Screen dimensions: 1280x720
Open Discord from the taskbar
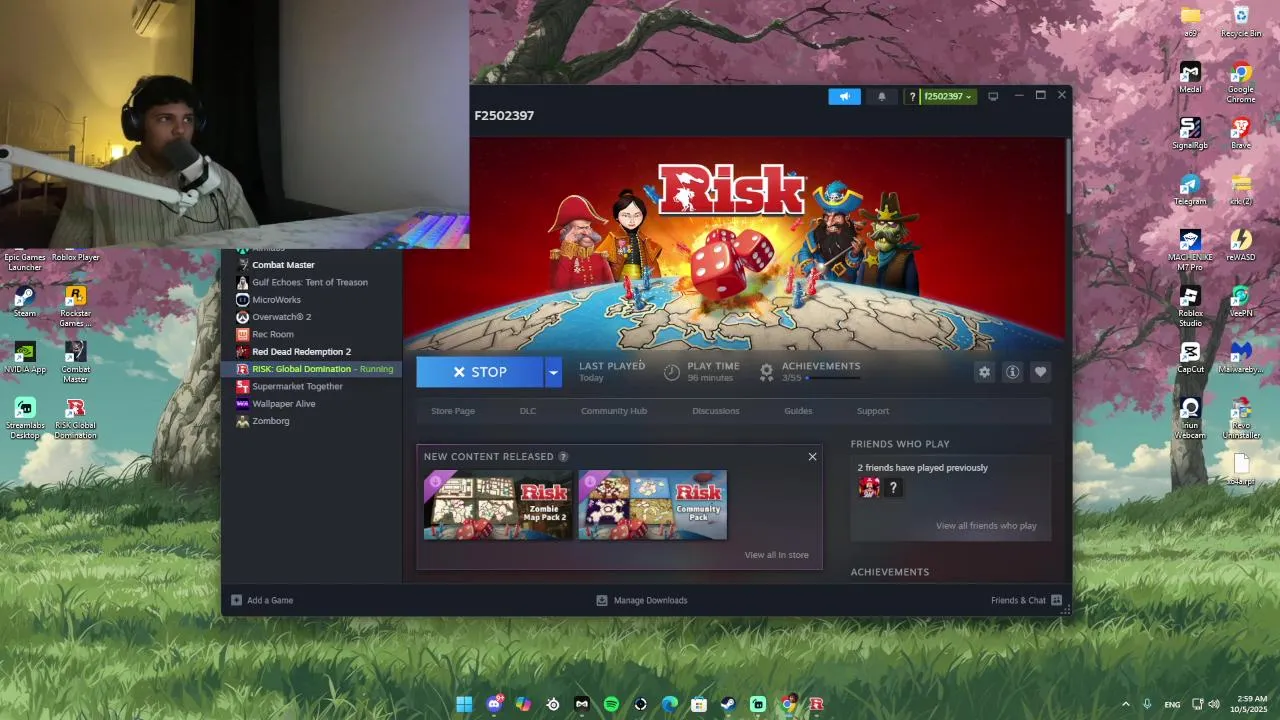pos(494,704)
